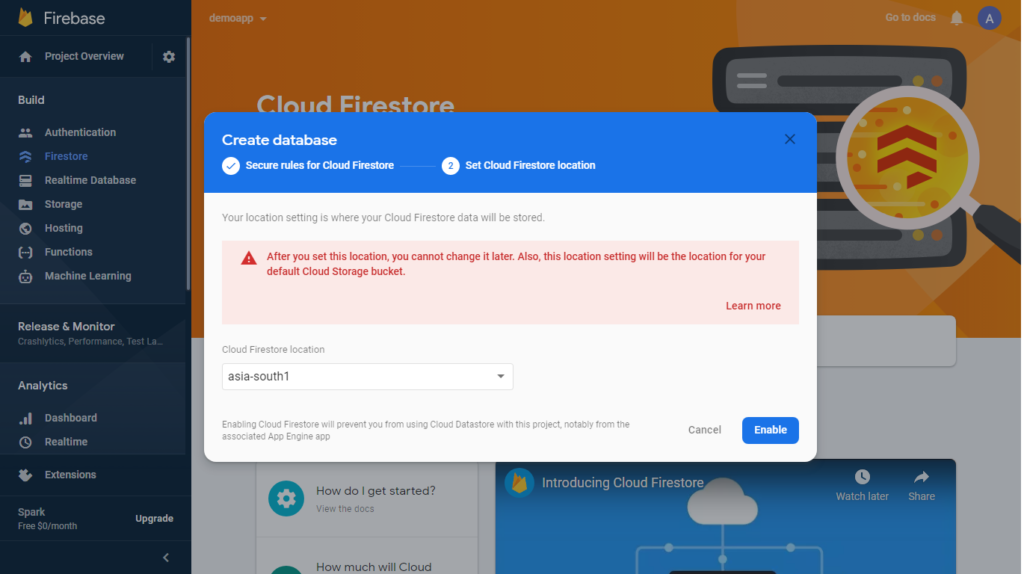Click the Authentication people icon
The width and height of the screenshot is (1024, 574).
(x=25, y=133)
